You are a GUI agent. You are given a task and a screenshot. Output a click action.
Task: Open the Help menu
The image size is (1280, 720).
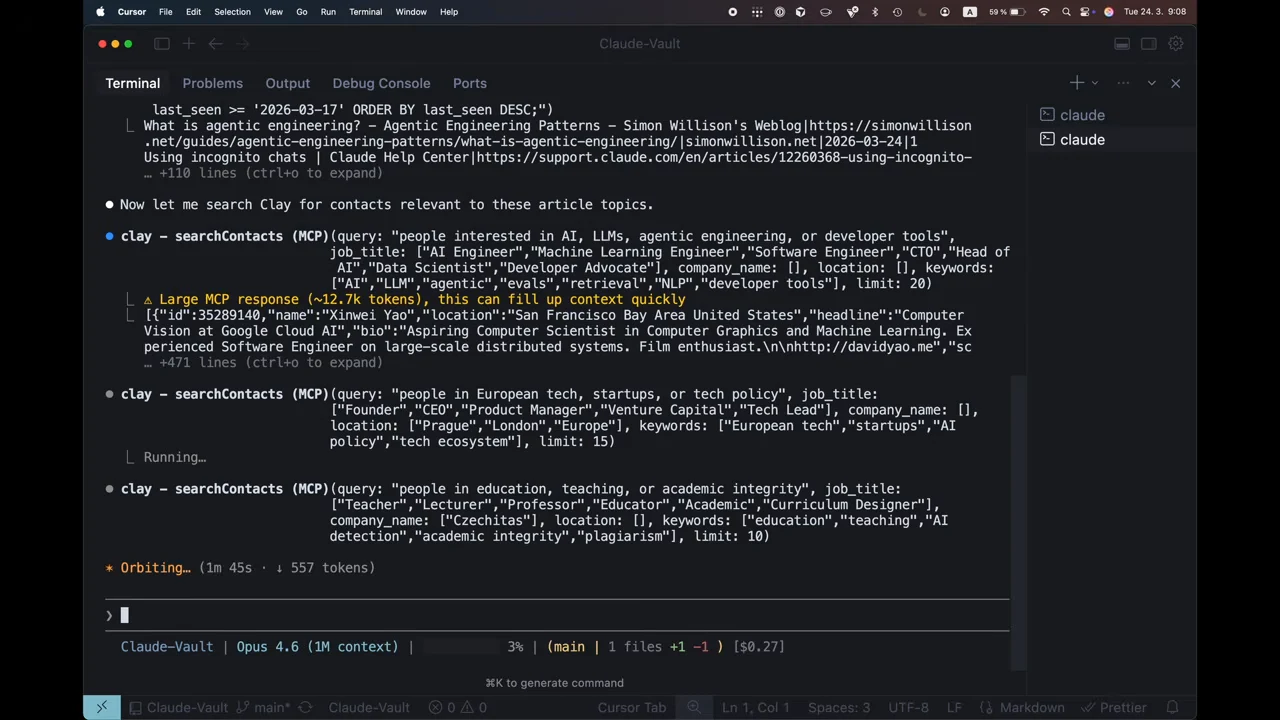pos(449,12)
